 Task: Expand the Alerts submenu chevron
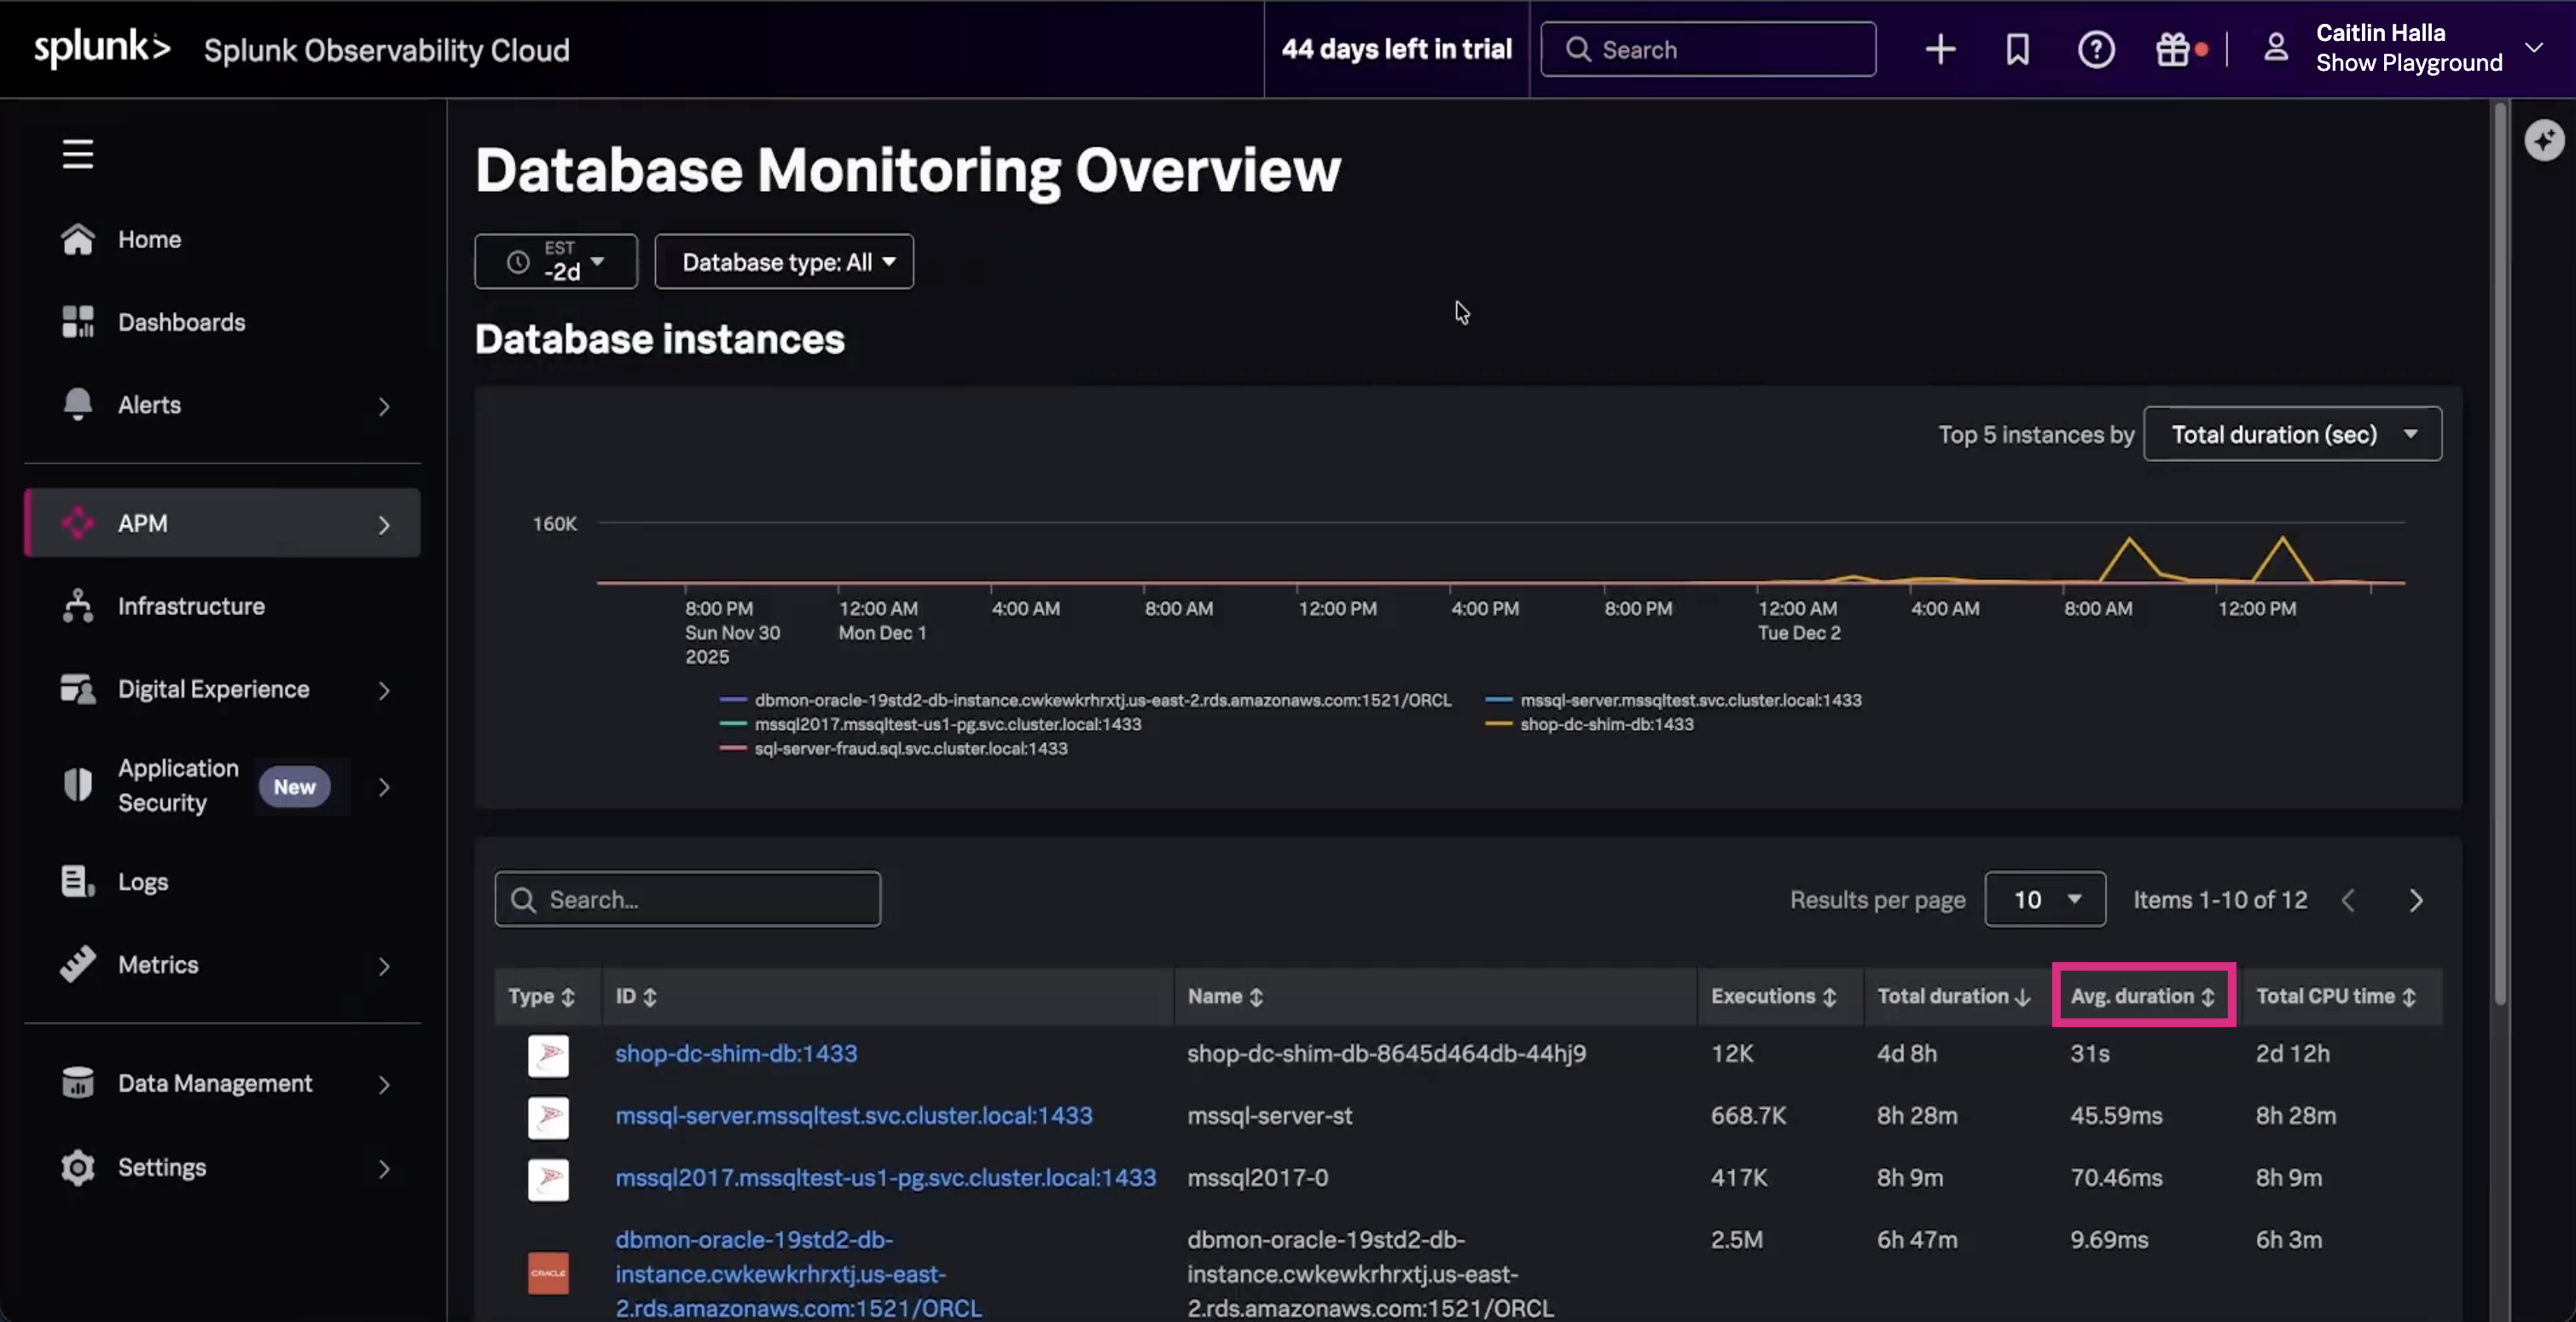click(384, 406)
